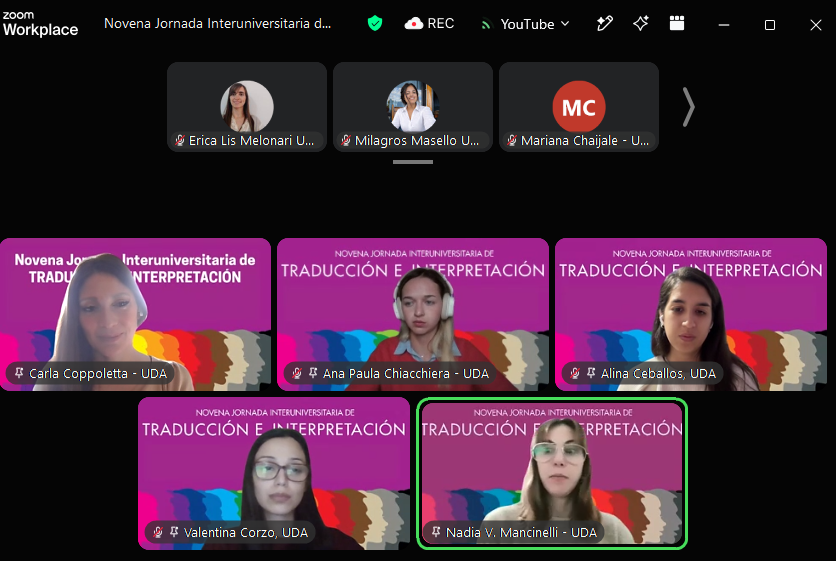Show next participants with right chevron

click(x=688, y=107)
